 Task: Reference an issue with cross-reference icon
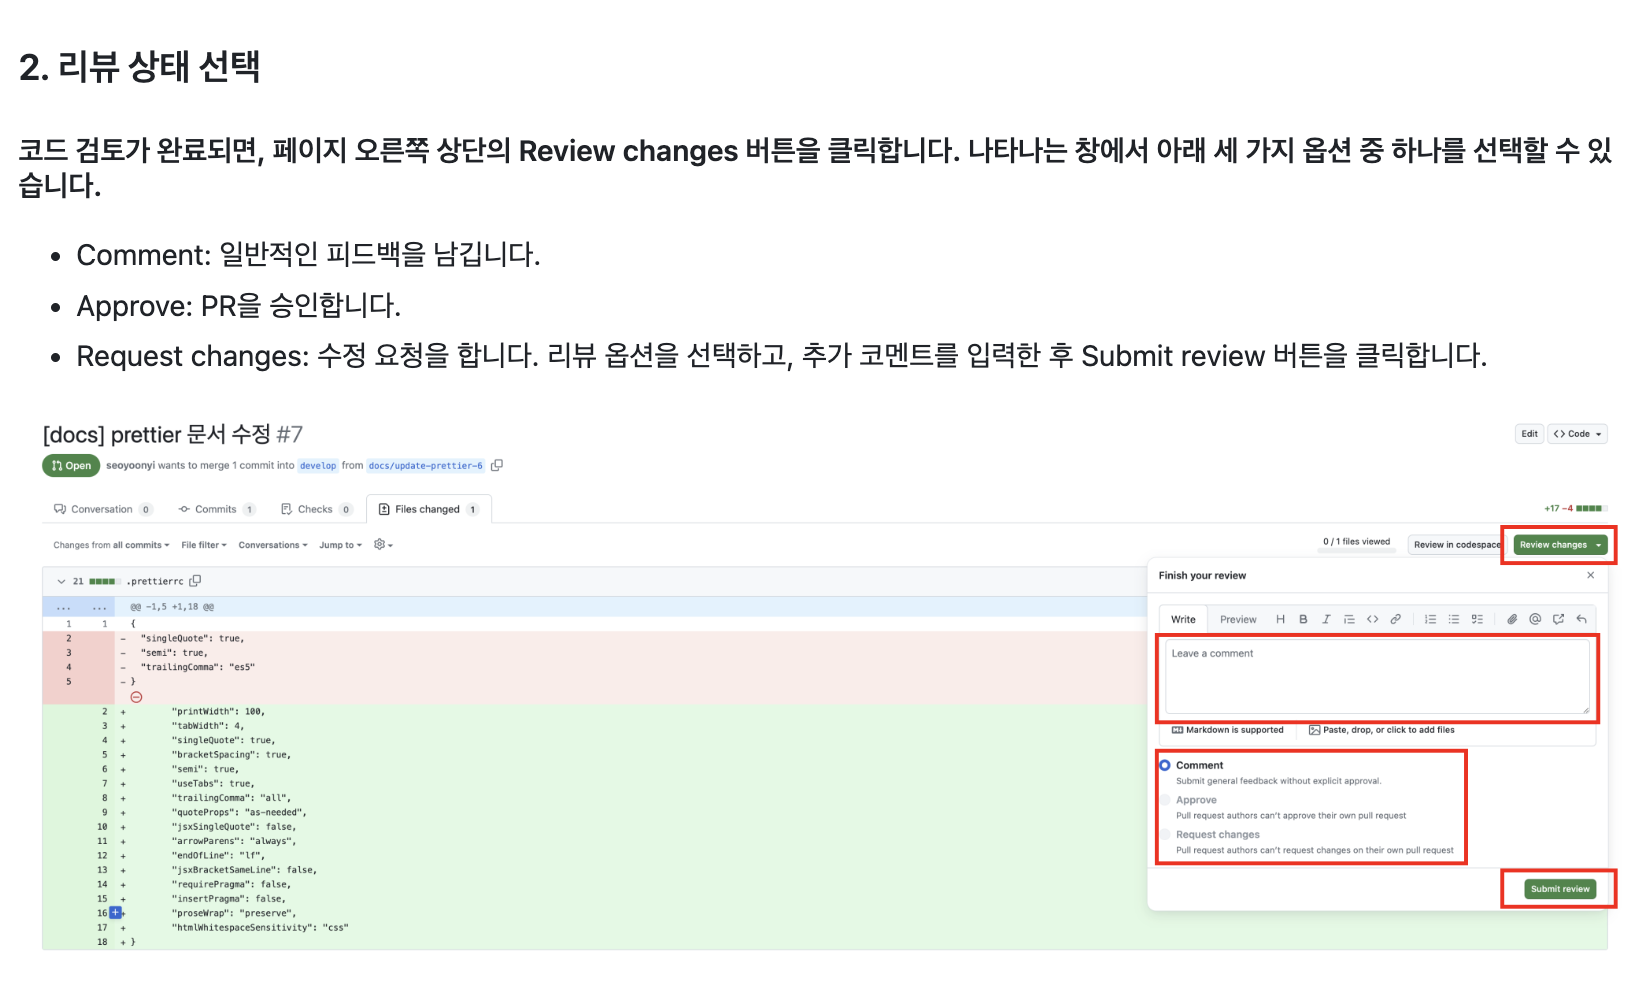(x=1558, y=620)
